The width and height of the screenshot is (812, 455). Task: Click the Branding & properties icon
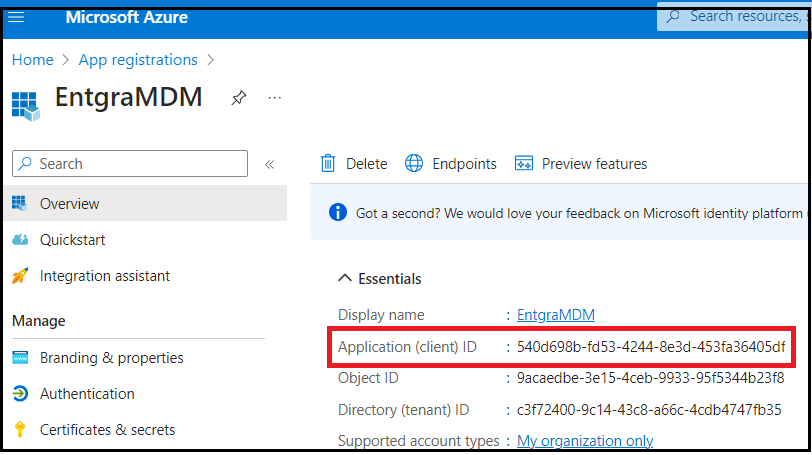click(x=20, y=358)
